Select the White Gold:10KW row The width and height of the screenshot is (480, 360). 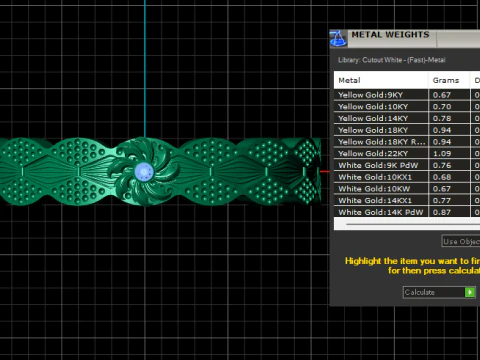[407, 189]
